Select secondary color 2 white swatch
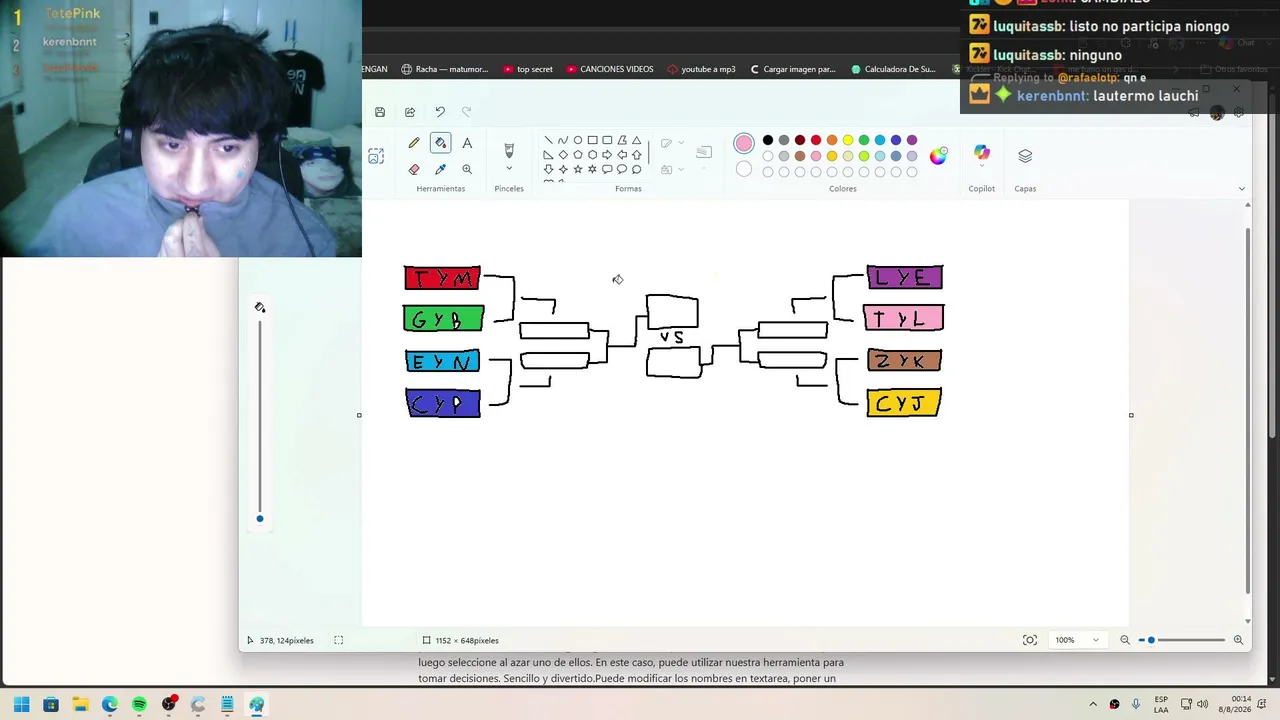The height and width of the screenshot is (720, 1280). 744,169
